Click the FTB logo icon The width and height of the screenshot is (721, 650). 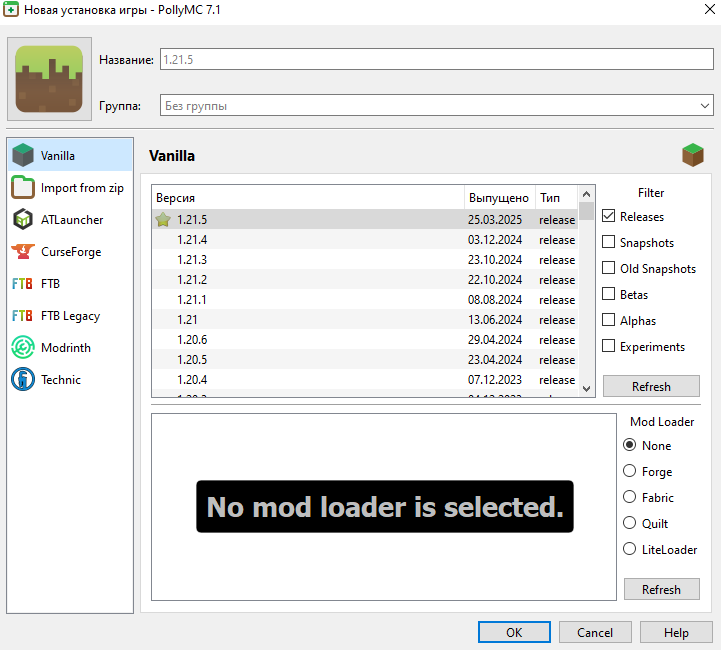pos(23,284)
